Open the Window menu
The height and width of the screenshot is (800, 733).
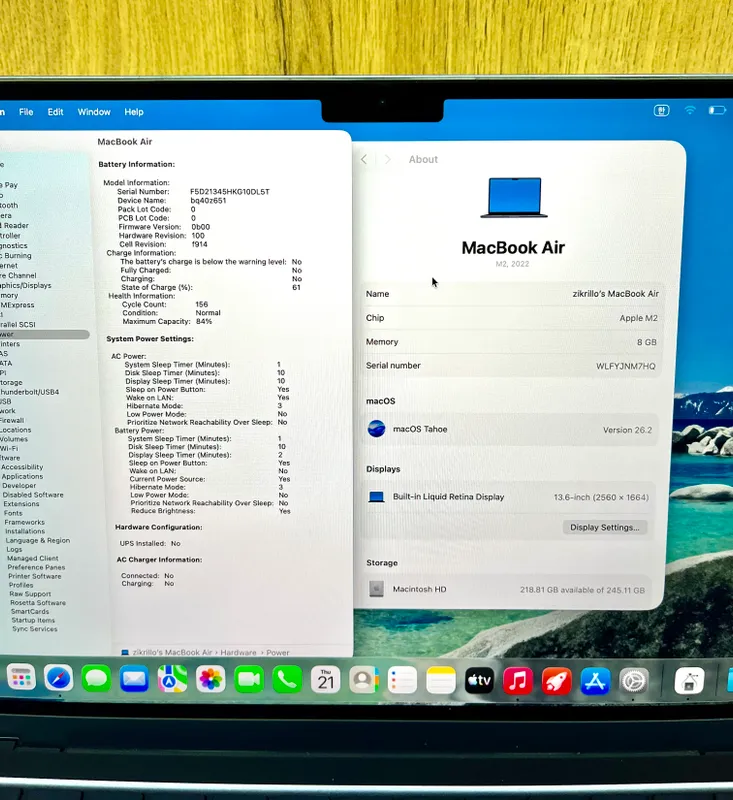(94, 112)
